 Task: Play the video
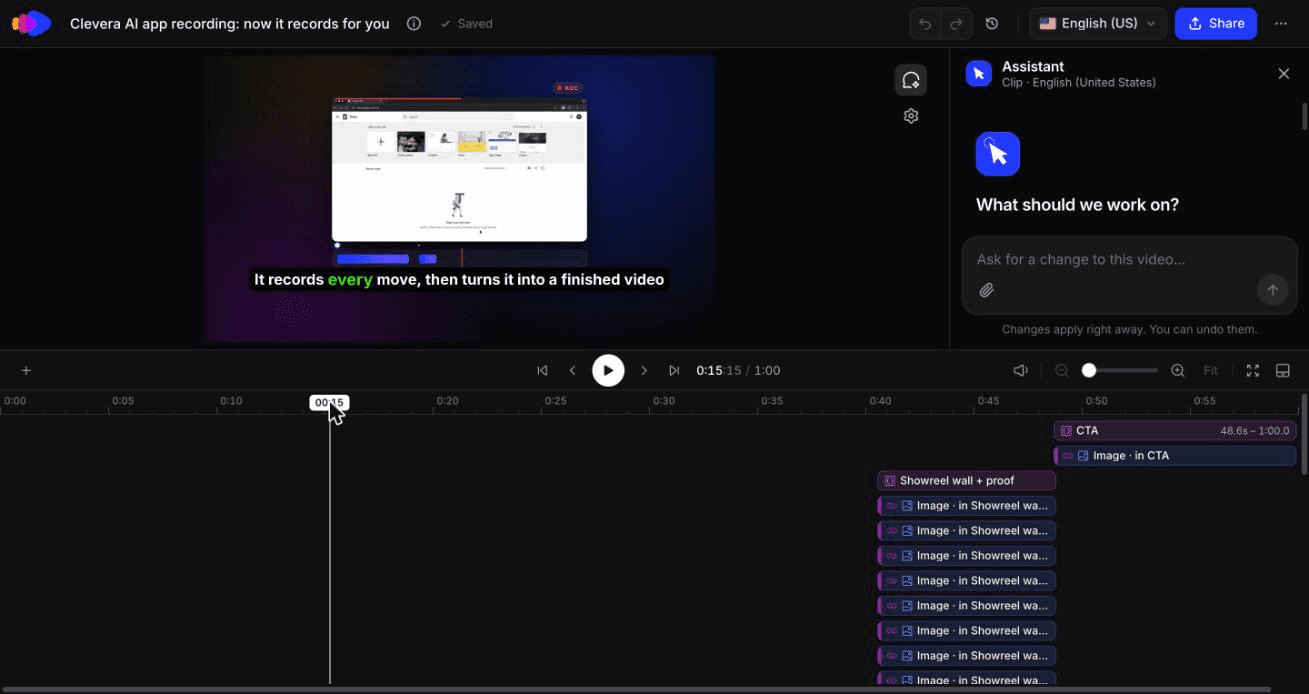(608, 370)
